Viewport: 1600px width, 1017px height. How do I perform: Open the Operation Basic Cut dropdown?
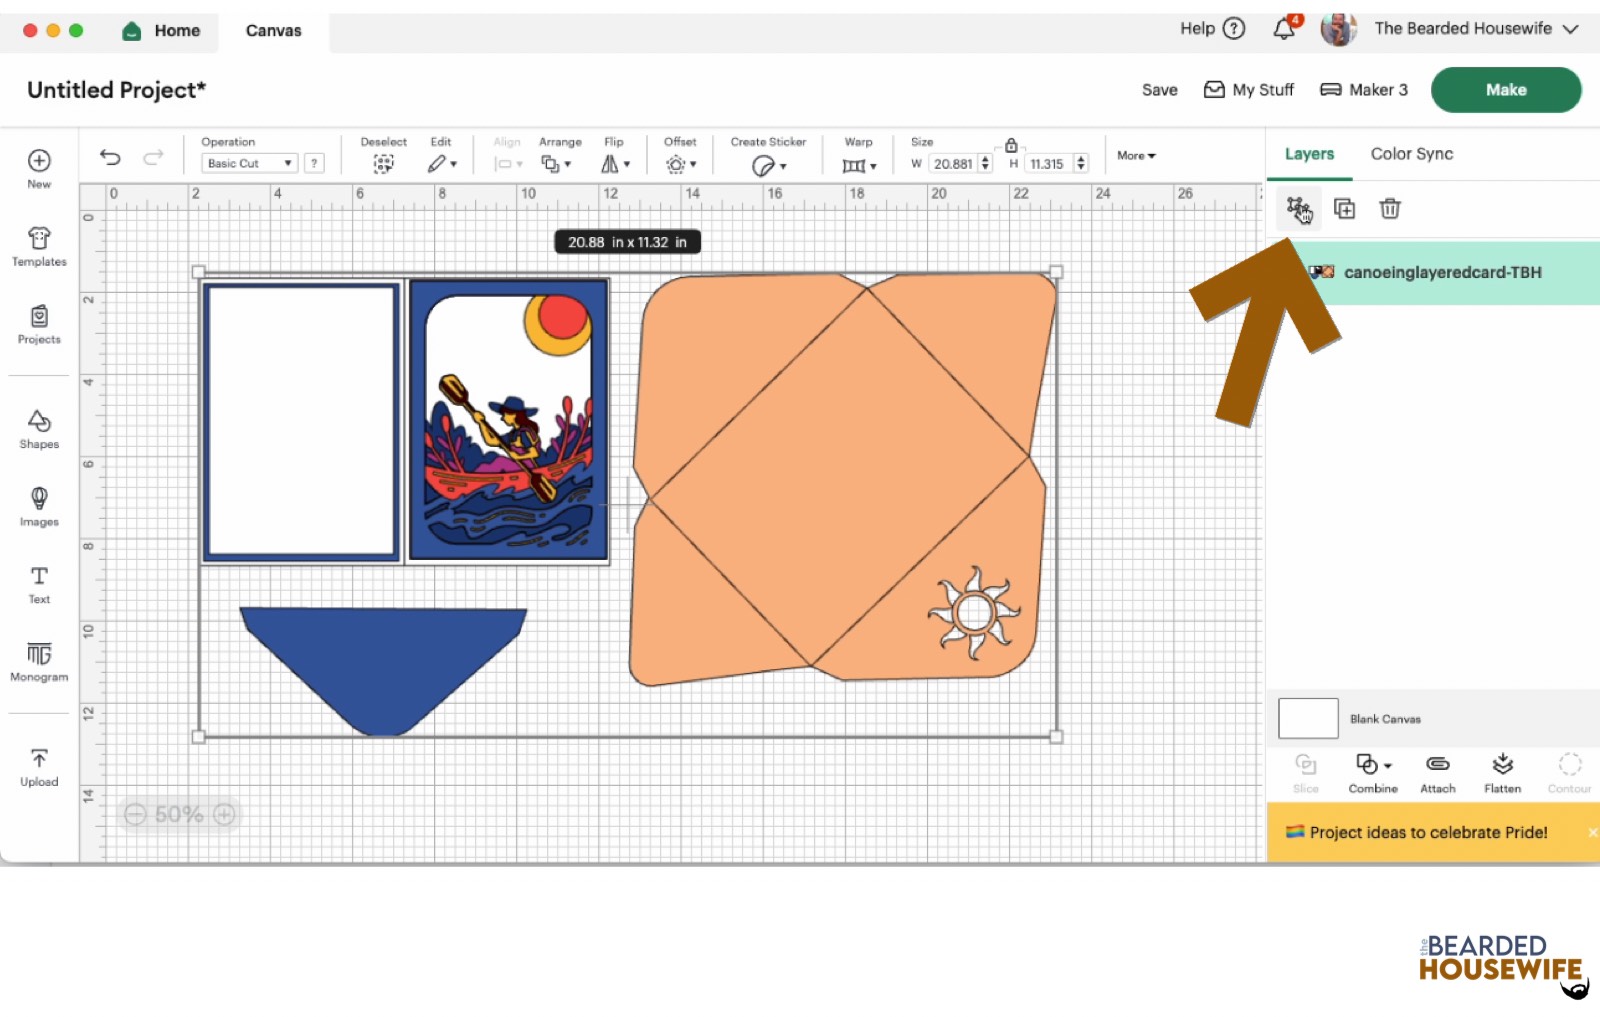pos(249,163)
